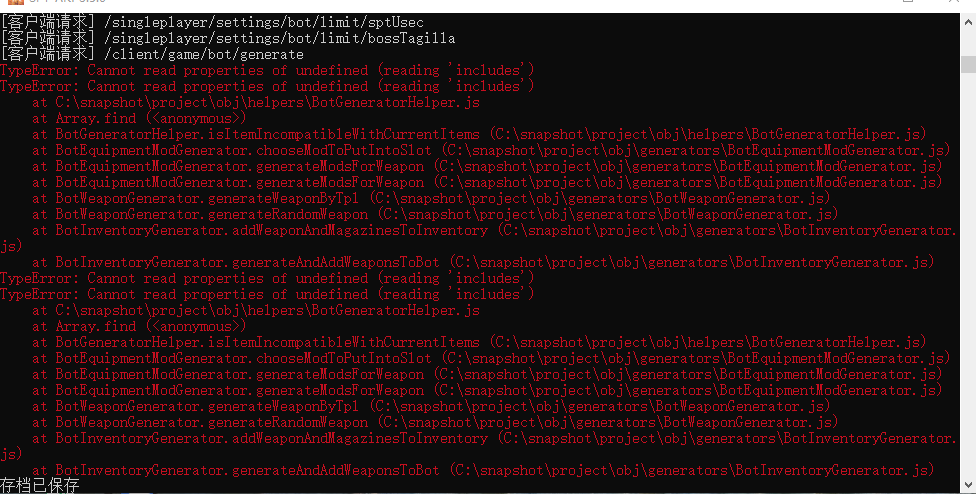Click the scrollbar down arrow
Viewport: 976px width, 494px height.
click(968, 485)
